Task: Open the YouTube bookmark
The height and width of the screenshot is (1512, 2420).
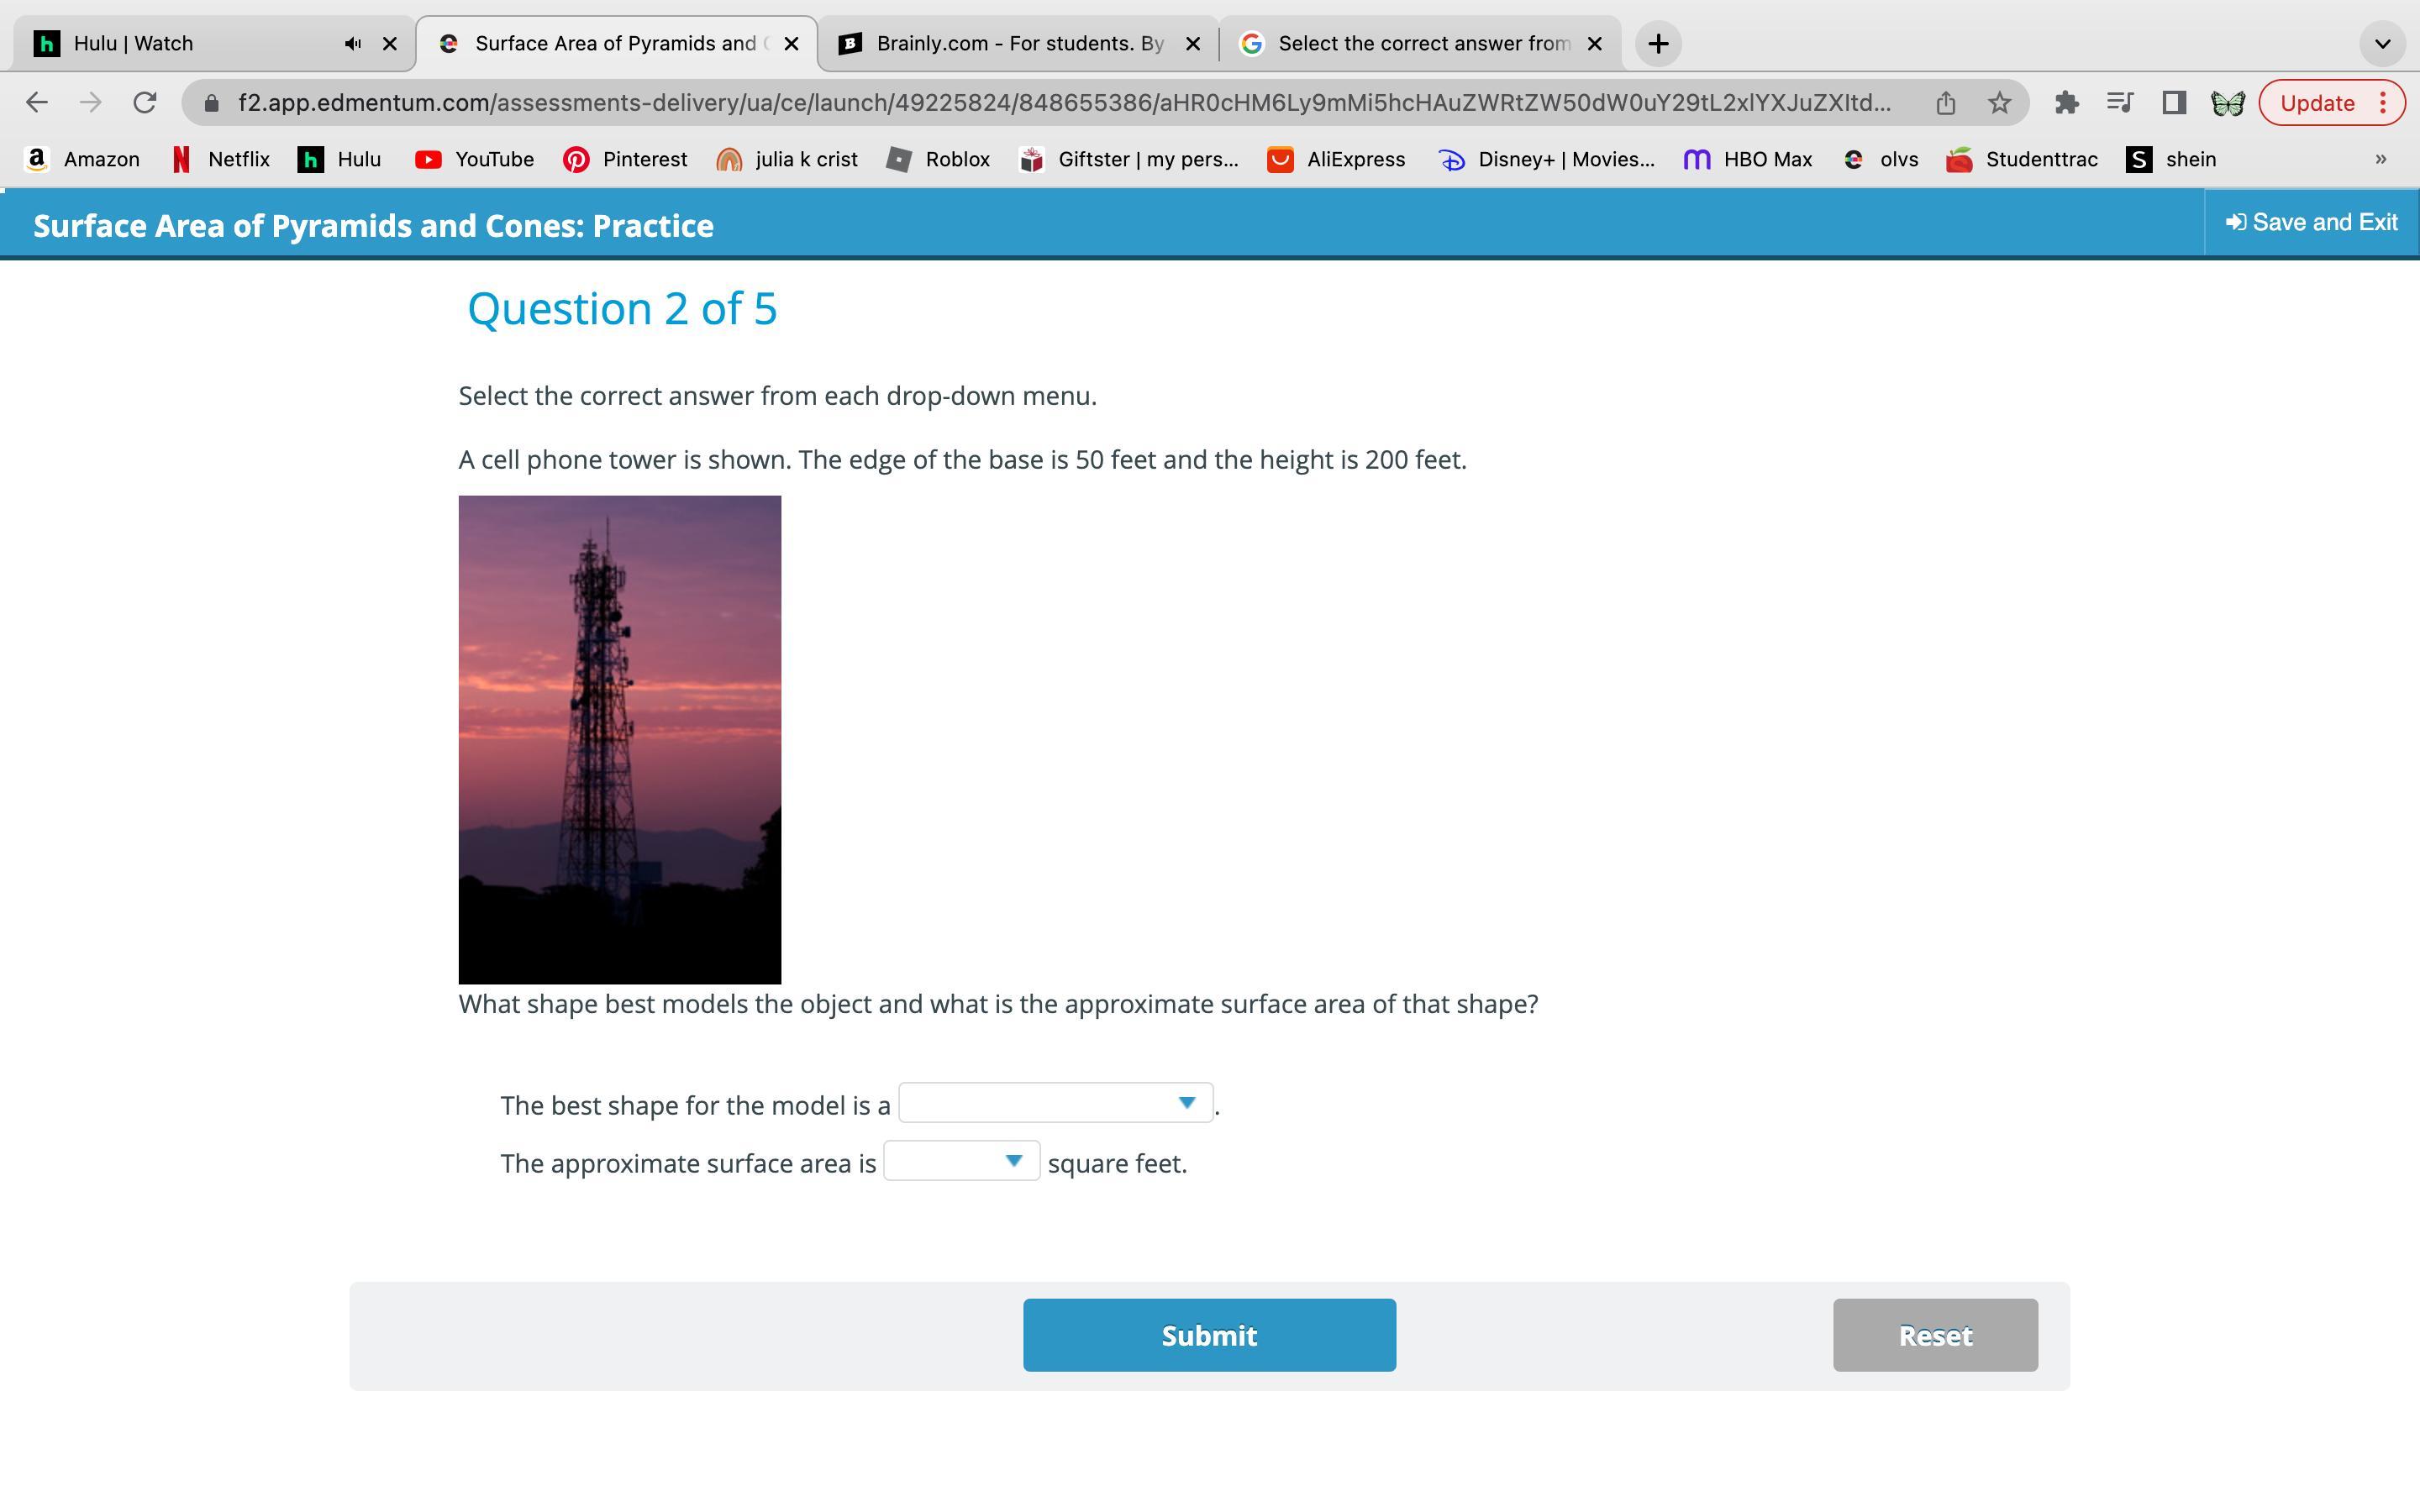Action: (474, 160)
